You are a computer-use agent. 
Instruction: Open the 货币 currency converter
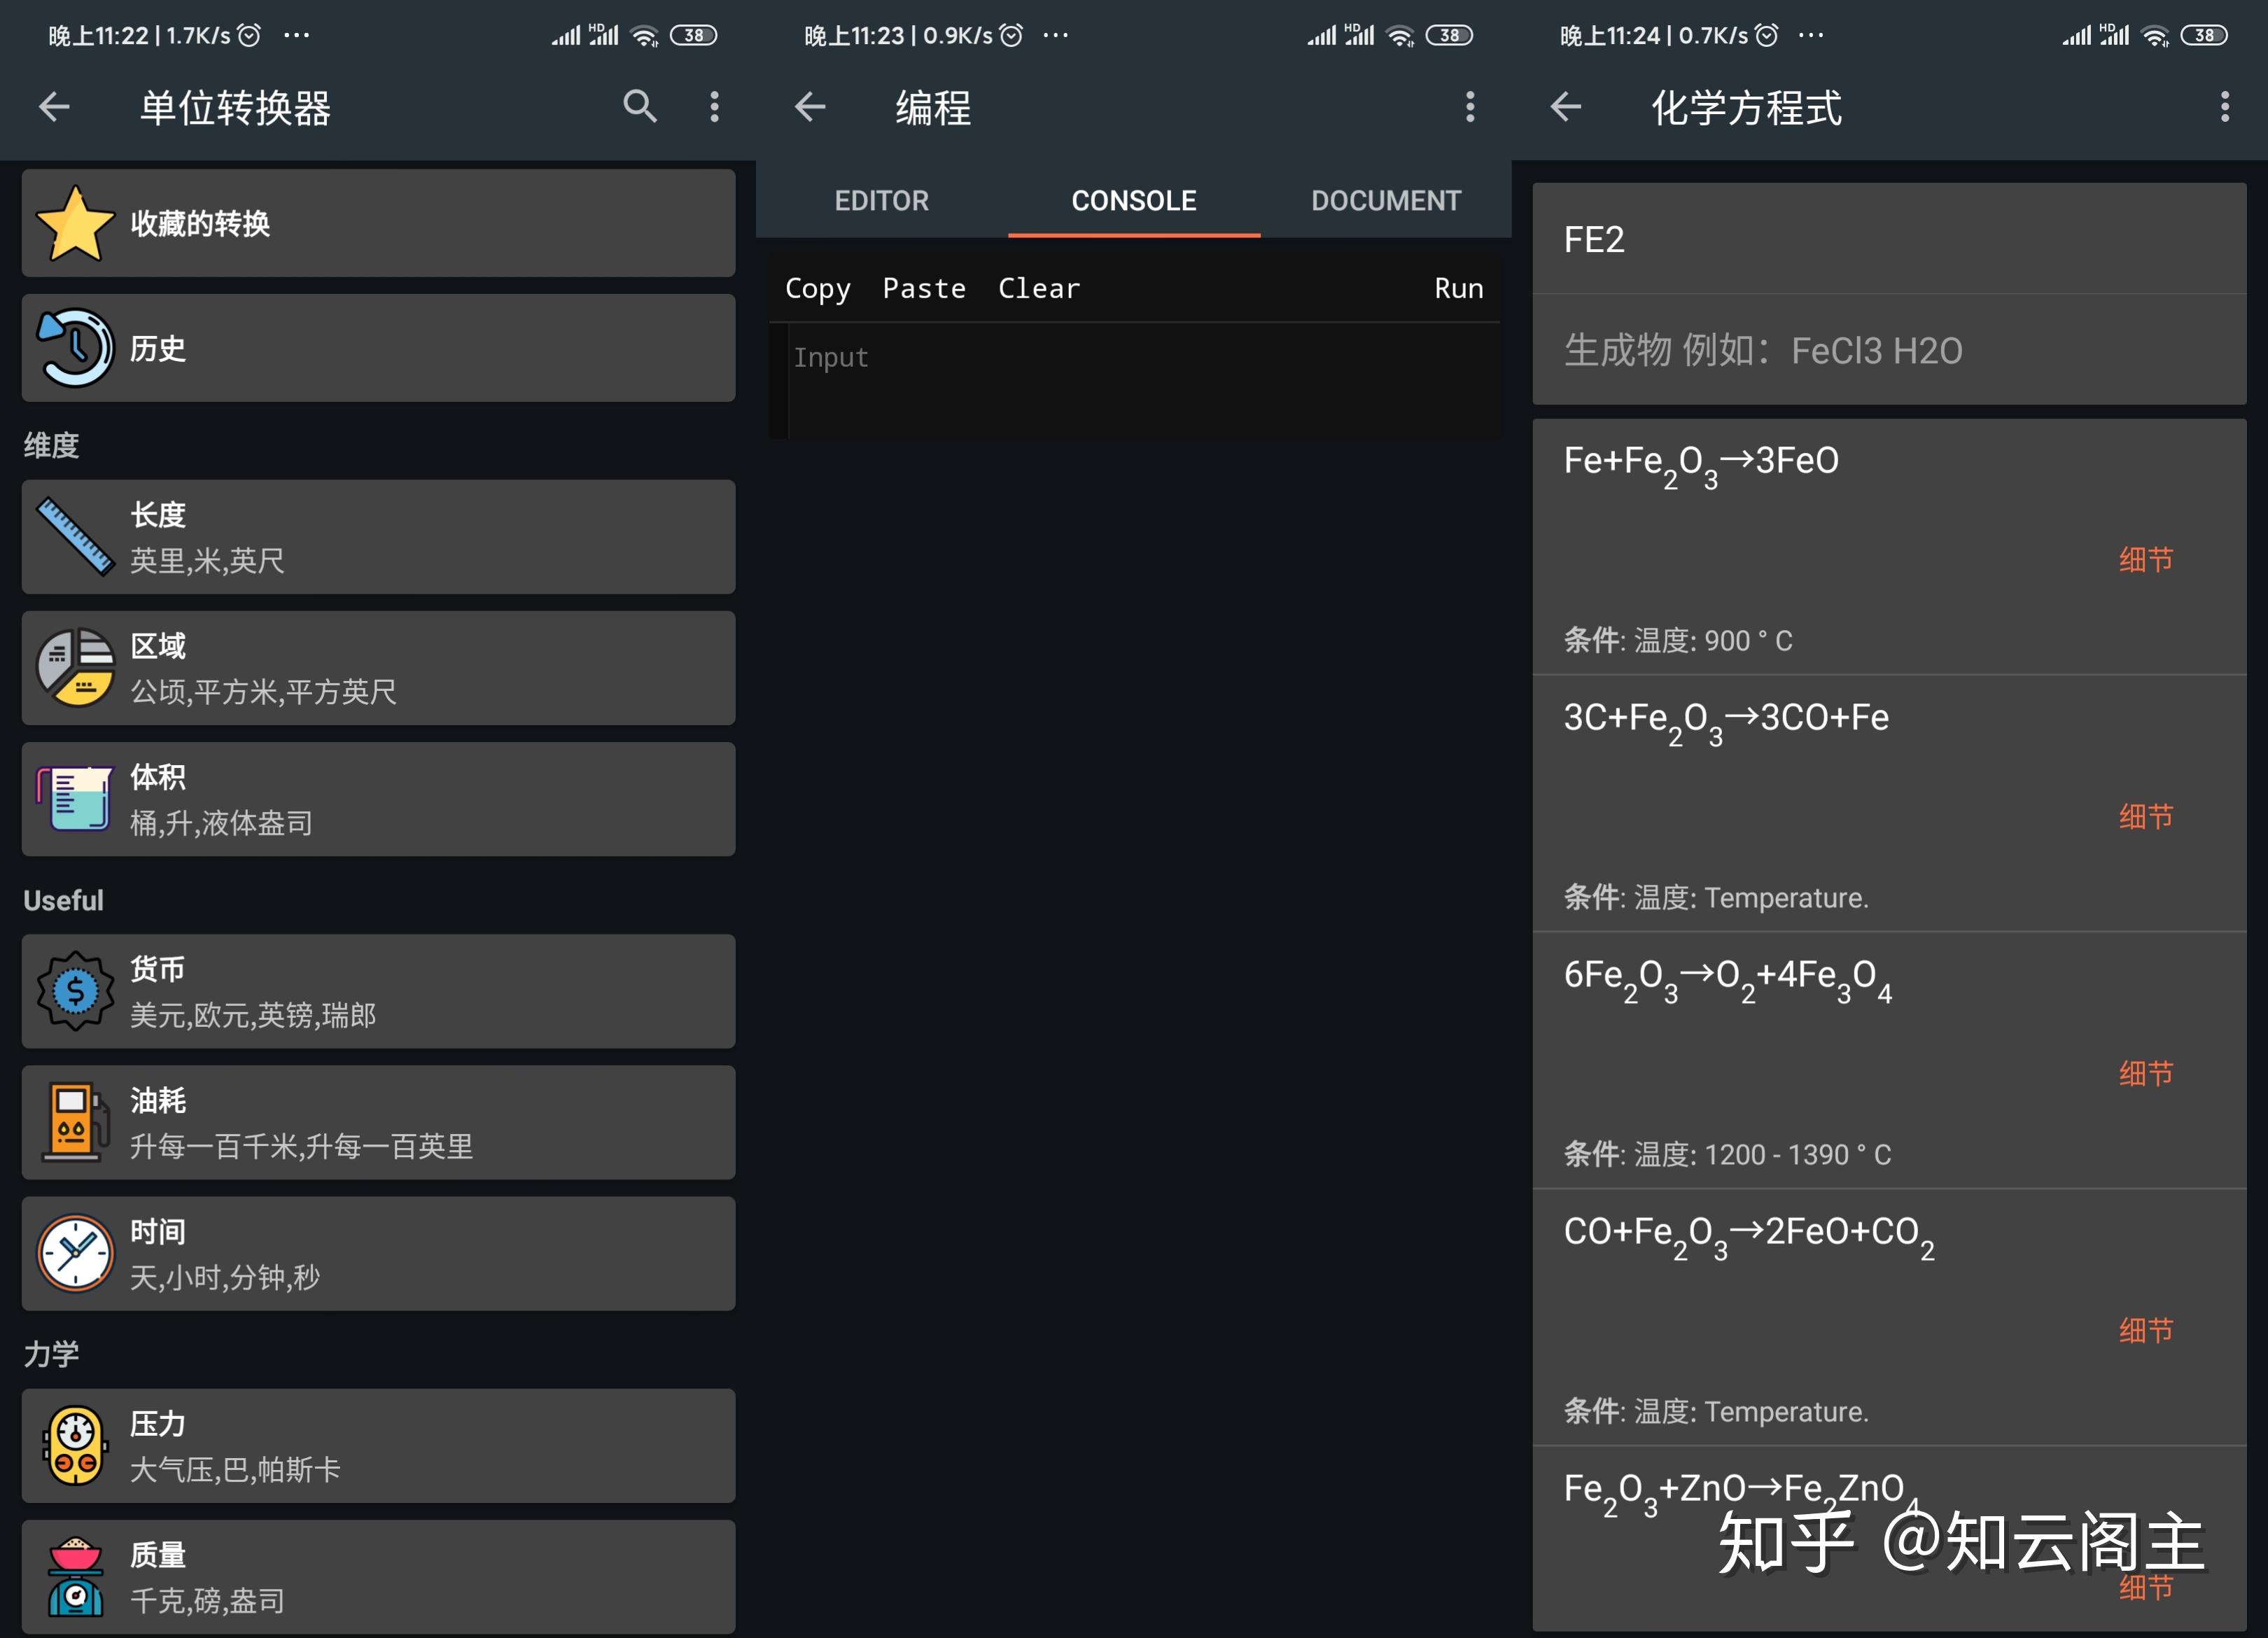(378, 991)
